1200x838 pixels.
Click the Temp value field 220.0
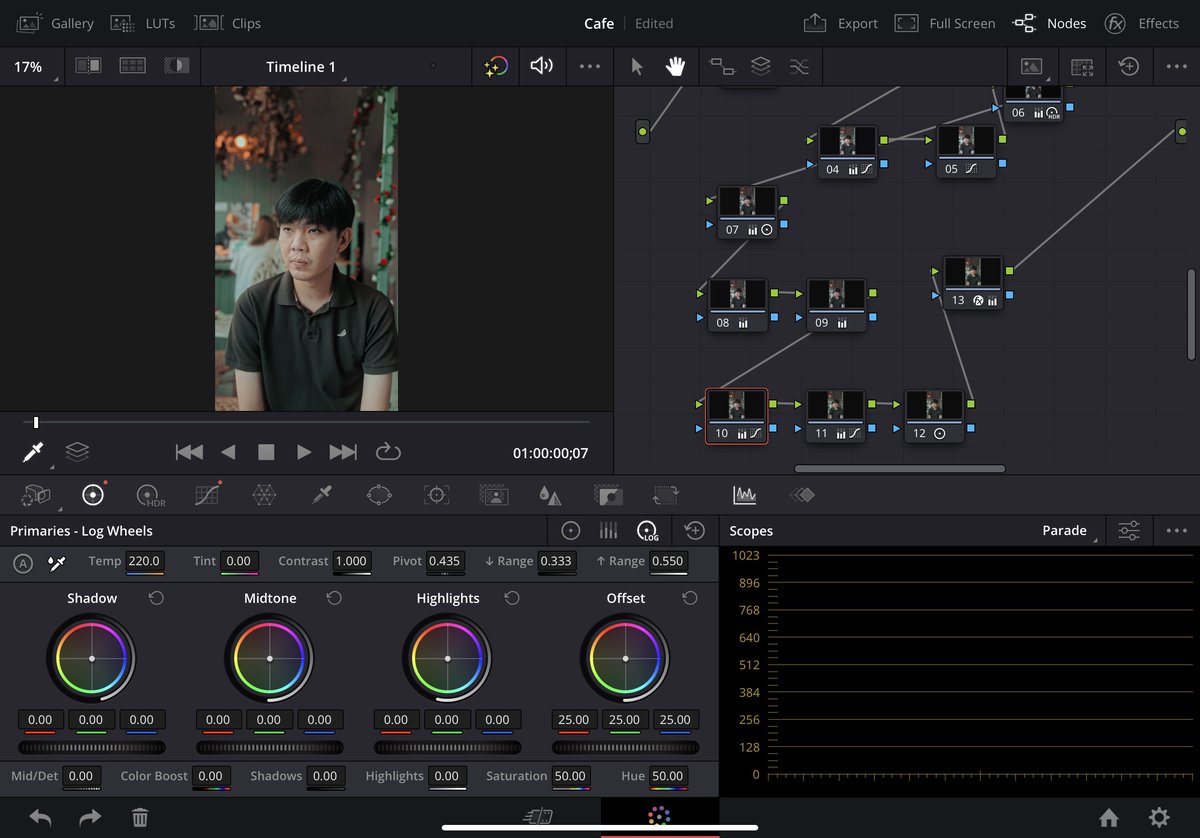tap(145, 561)
